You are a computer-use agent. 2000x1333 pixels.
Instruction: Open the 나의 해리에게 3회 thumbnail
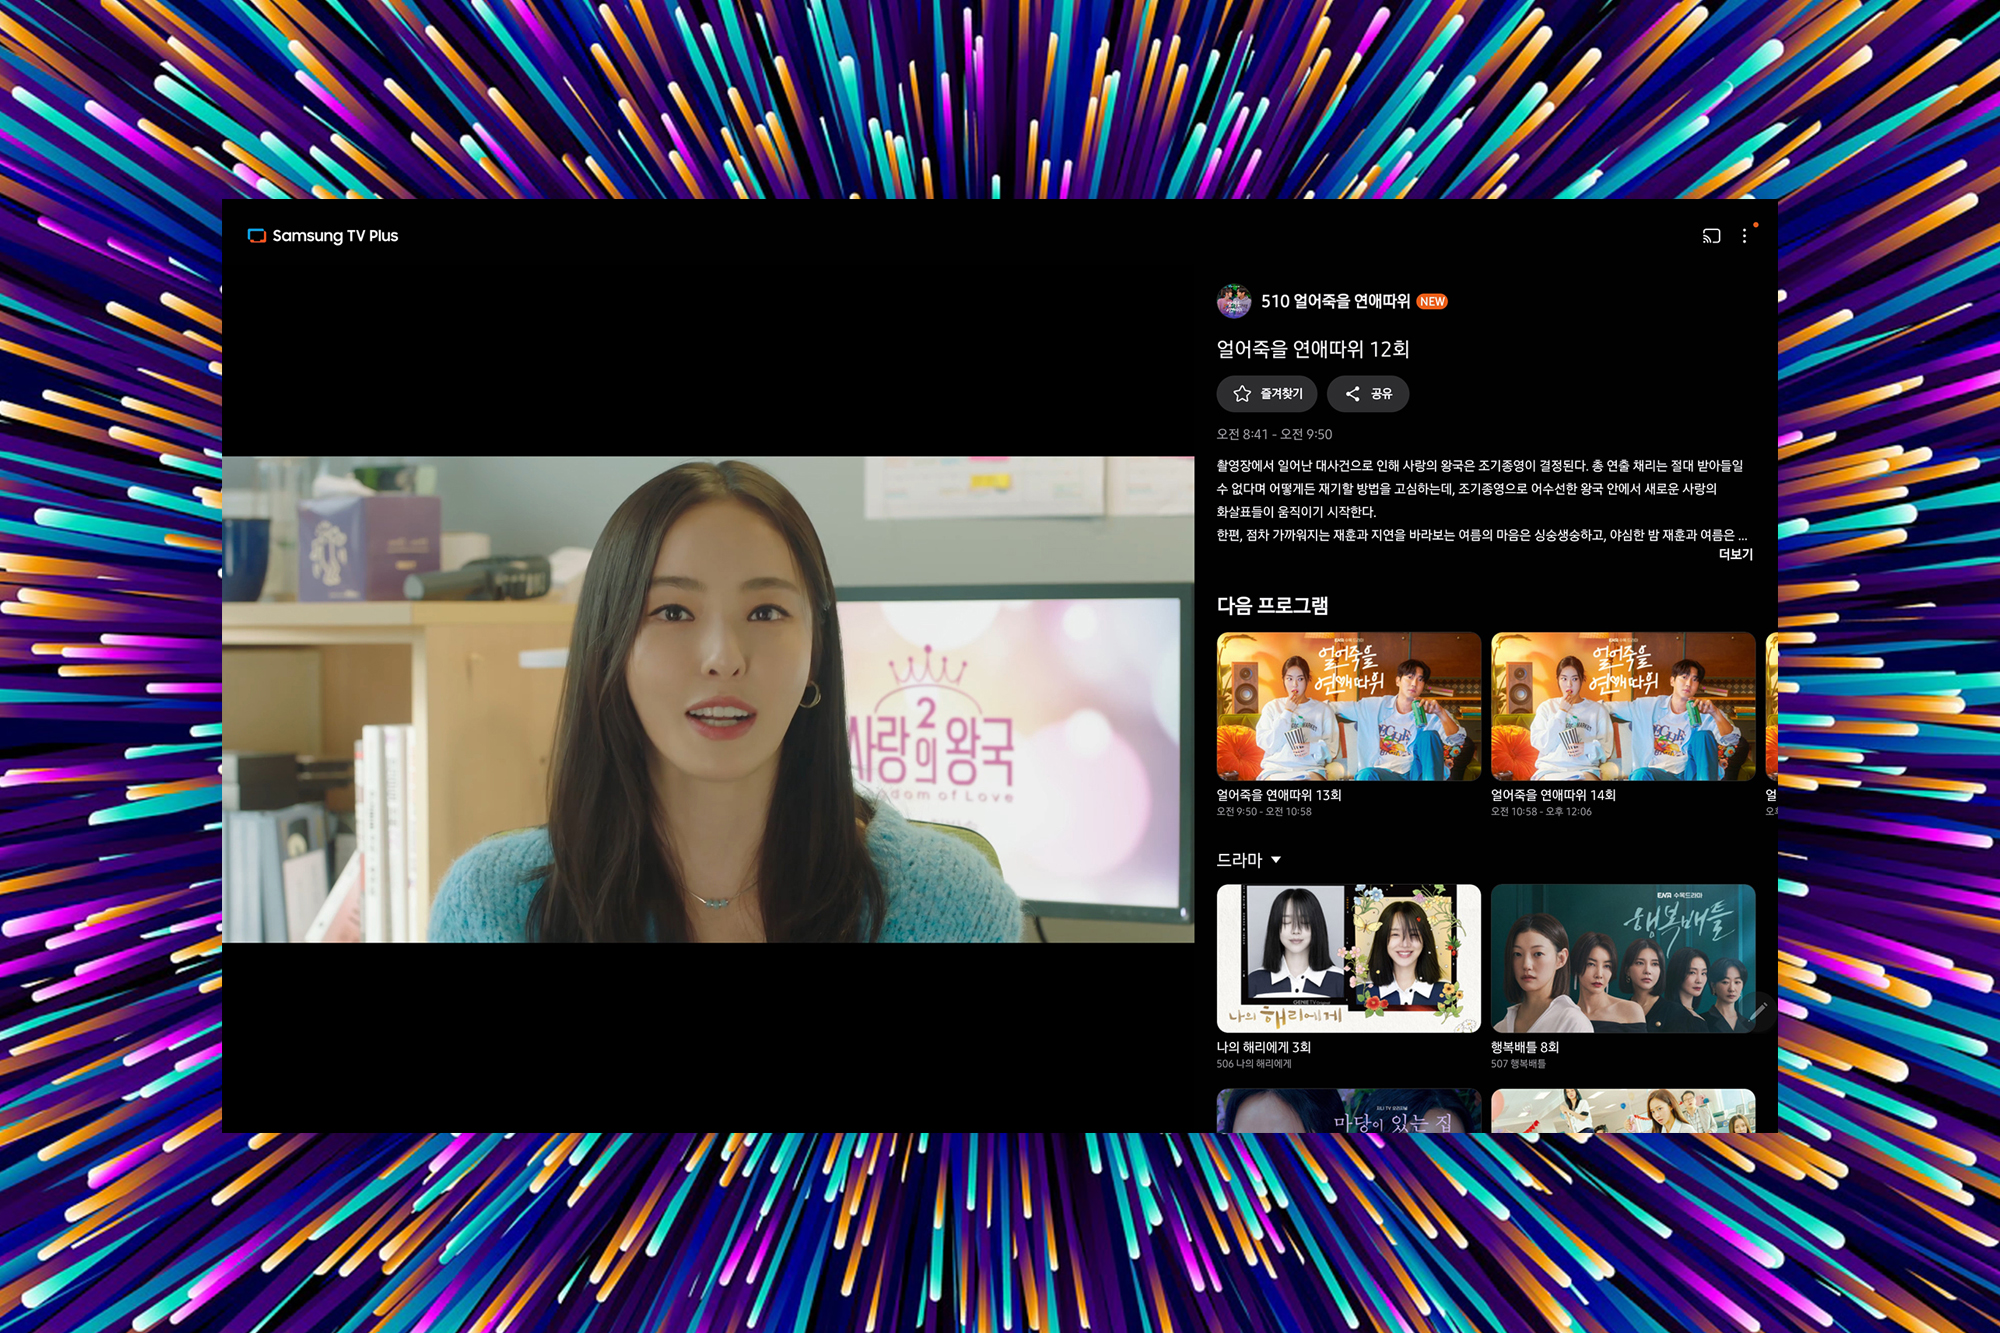[1348, 958]
